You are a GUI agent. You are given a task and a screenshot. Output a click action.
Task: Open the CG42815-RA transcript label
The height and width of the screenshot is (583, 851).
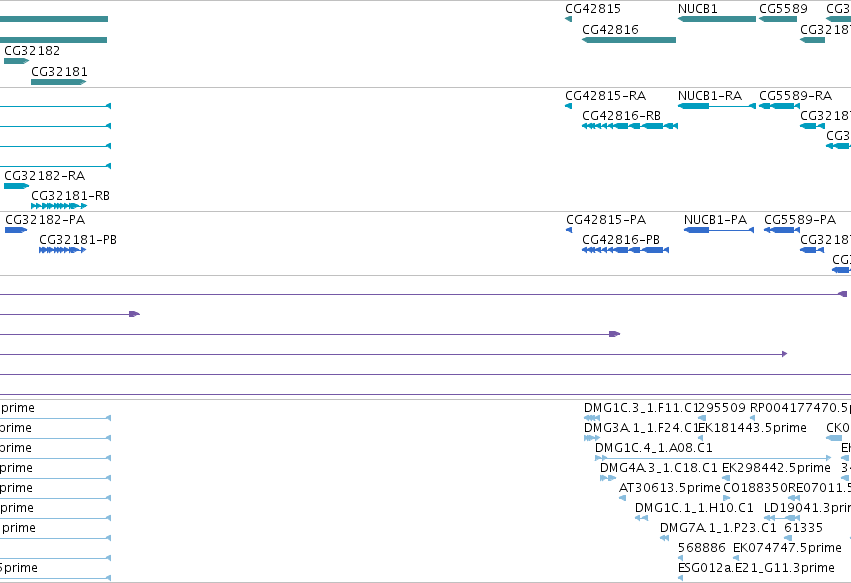click(606, 96)
